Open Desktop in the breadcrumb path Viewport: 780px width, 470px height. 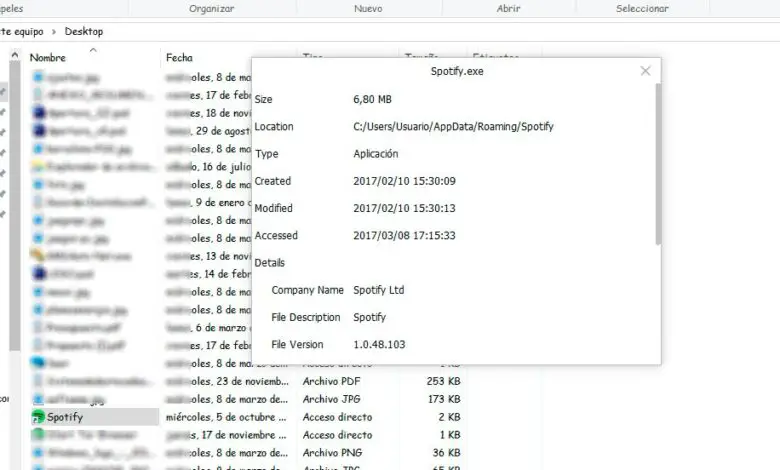pos(84,31)
